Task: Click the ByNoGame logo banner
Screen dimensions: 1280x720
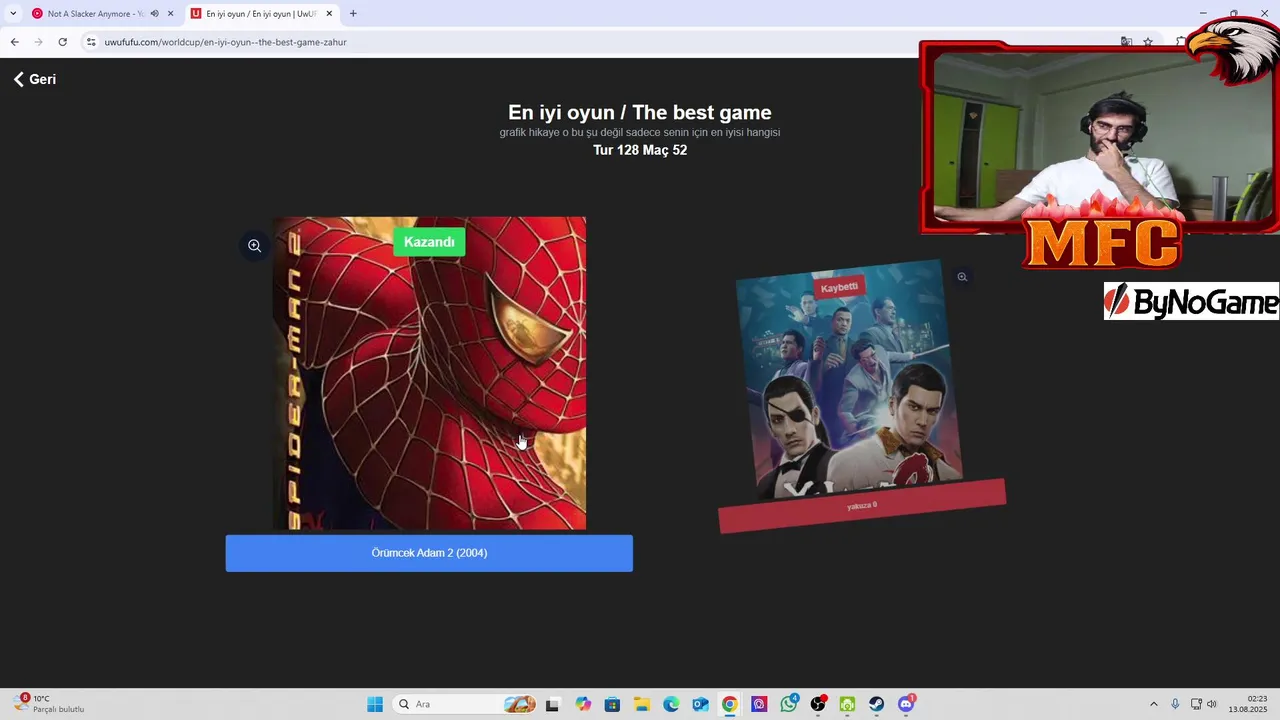Action: click(x=1191, y=301)
